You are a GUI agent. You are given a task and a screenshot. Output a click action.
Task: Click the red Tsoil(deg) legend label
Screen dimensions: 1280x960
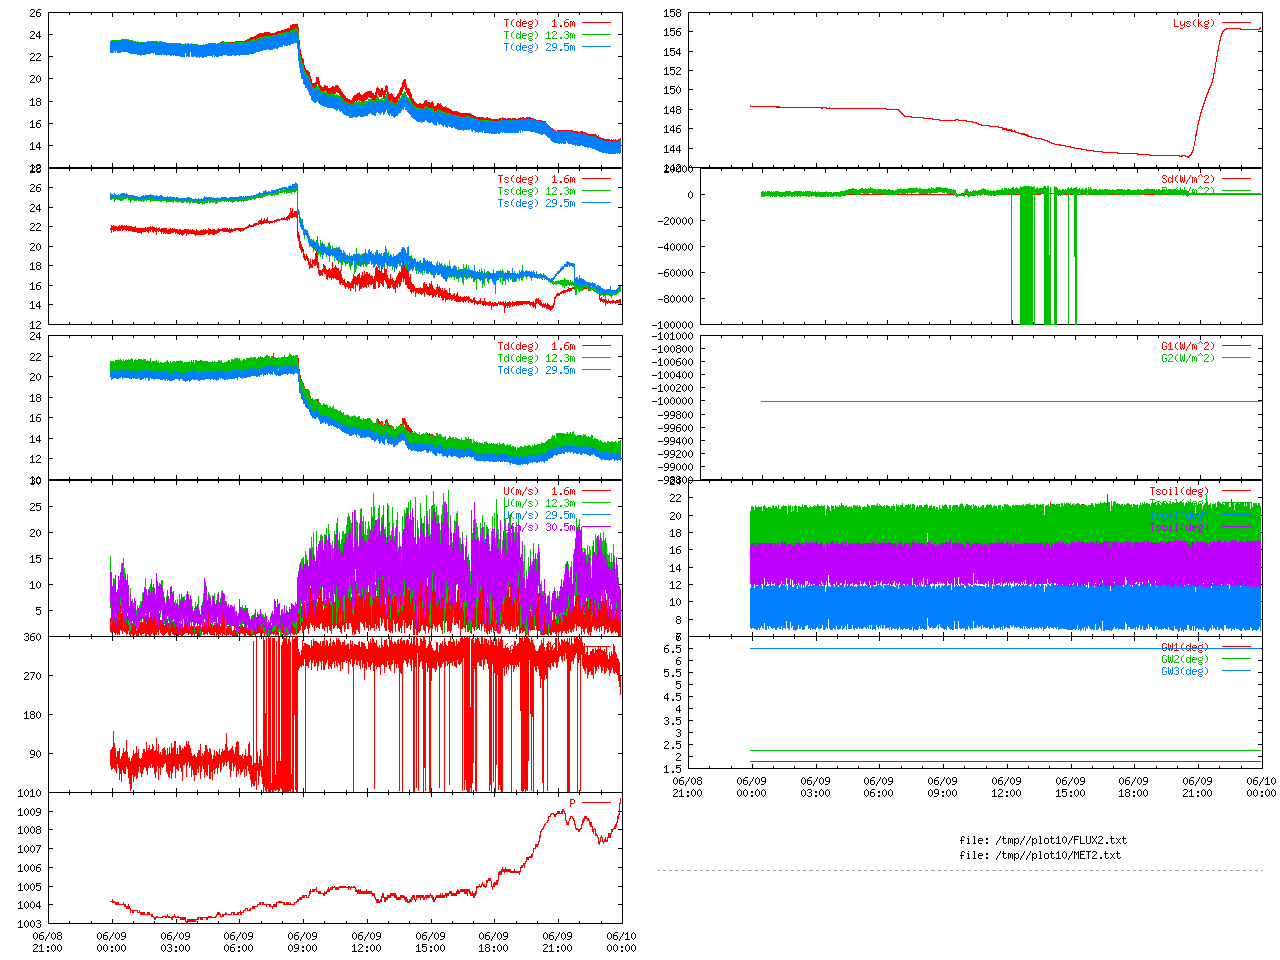1179,491
